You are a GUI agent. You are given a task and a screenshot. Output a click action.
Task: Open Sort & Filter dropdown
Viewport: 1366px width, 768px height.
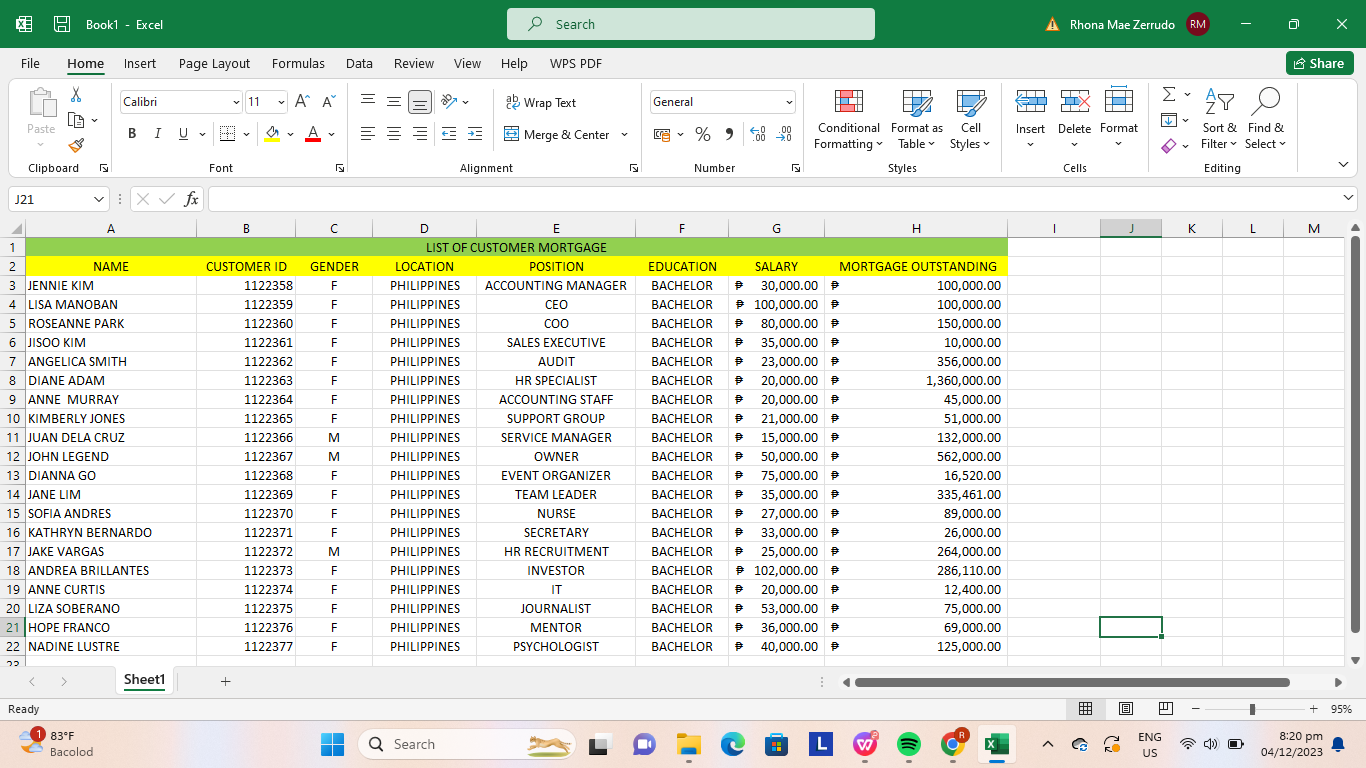[x=1219, y=120]
